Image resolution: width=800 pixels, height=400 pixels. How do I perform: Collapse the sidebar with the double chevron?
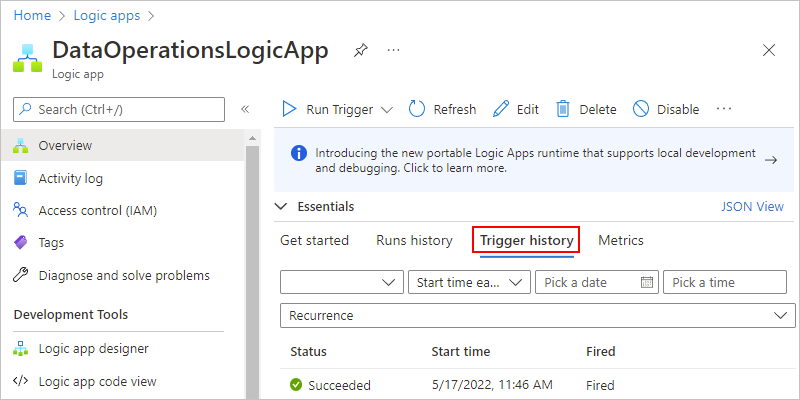click(x=245, y=109)
